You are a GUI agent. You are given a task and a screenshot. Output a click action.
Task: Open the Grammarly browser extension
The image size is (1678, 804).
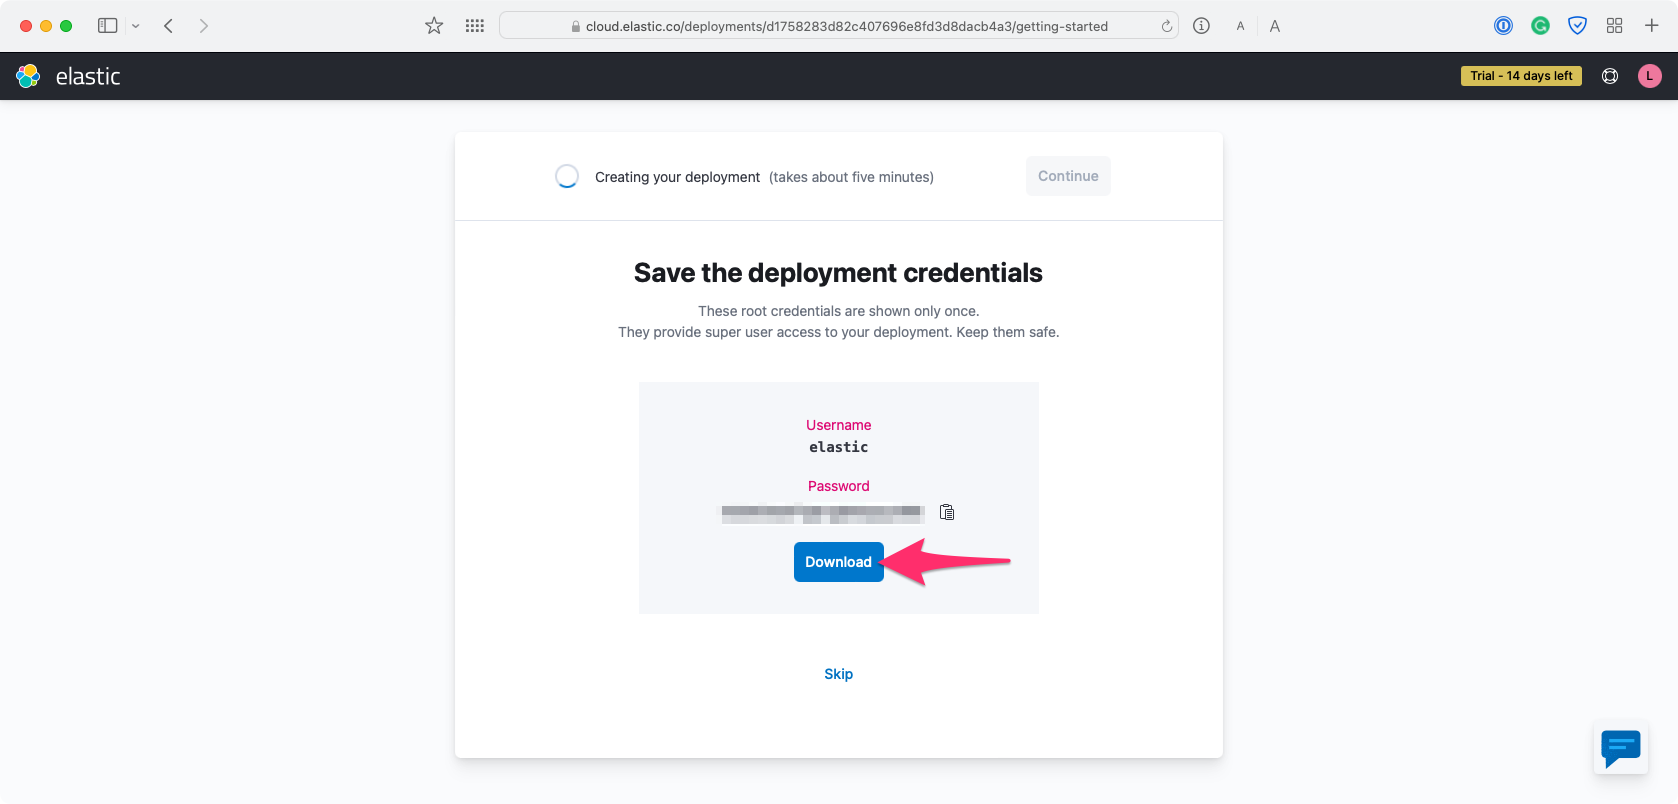(1540, 26)
